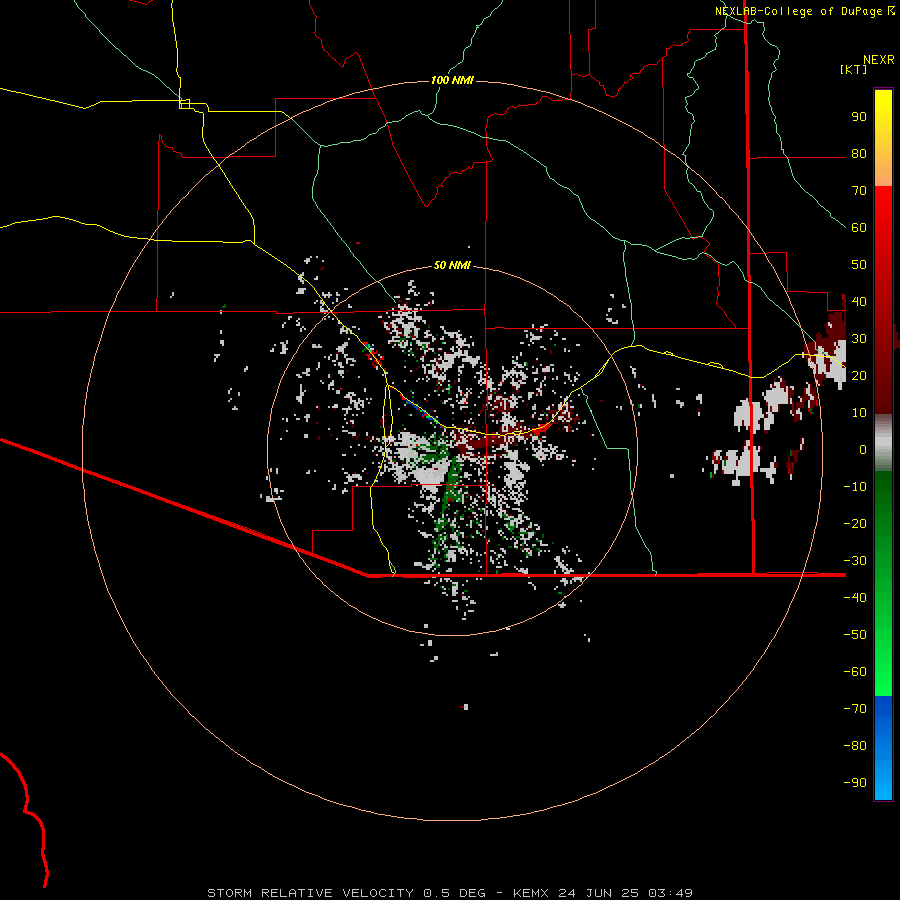Select the -60 value on velocity scale

pos(855,672)
